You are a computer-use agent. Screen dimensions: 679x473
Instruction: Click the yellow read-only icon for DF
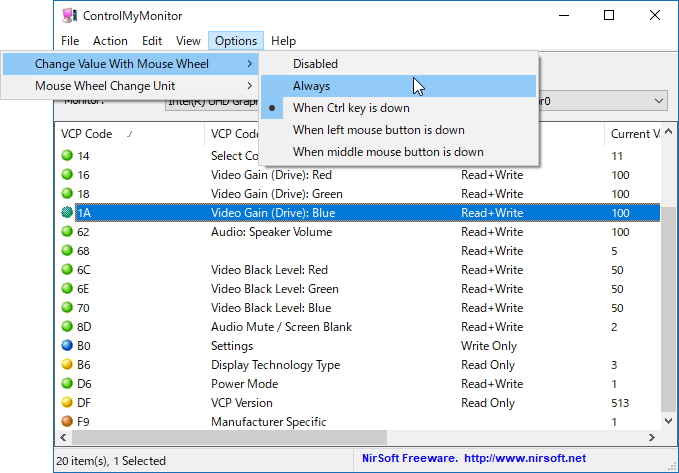coord(67,402)
